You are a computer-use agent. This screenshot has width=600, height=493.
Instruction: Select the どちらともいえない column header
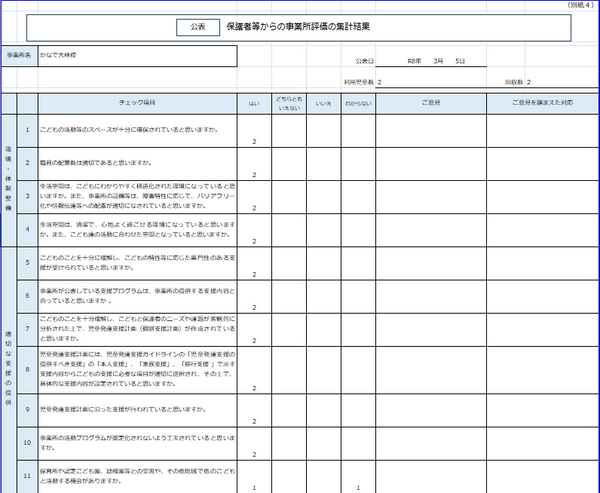[x=289, y=104]
